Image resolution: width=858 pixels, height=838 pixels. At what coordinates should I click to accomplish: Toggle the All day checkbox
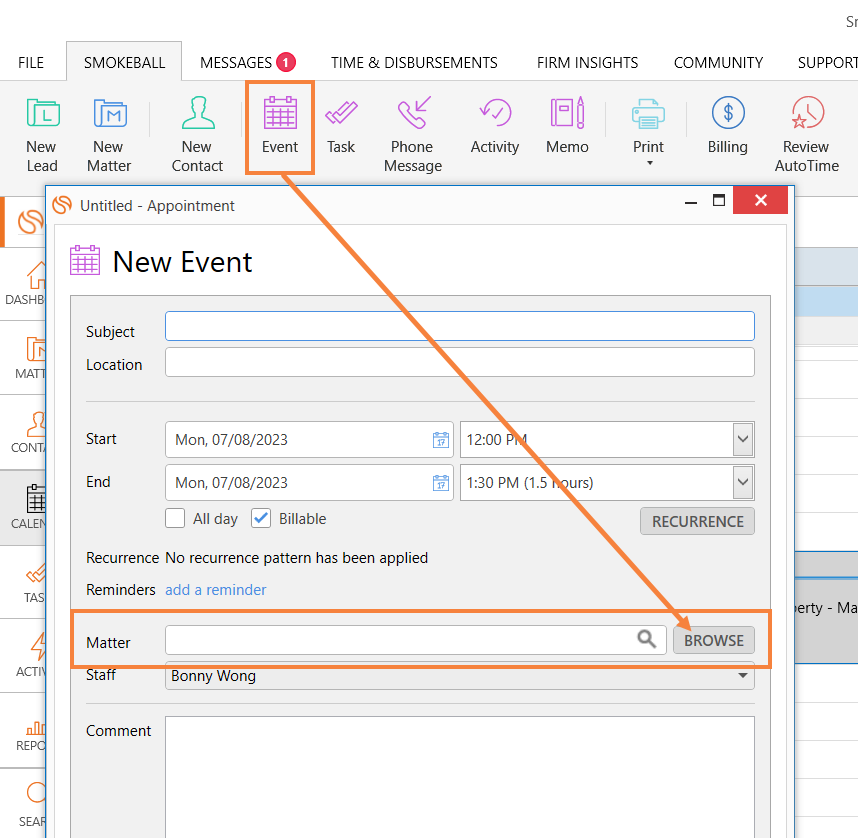coord(175,518)
